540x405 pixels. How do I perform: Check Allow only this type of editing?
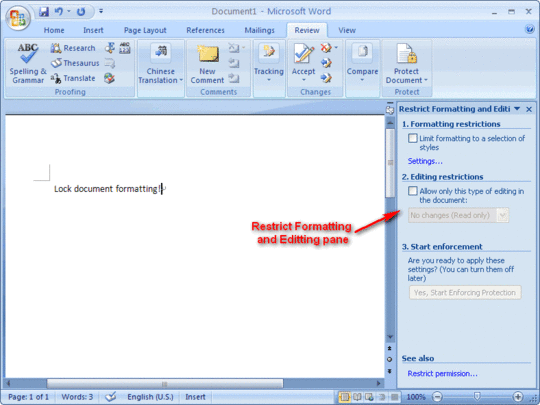pyautogui.click(x=413, y=191)
